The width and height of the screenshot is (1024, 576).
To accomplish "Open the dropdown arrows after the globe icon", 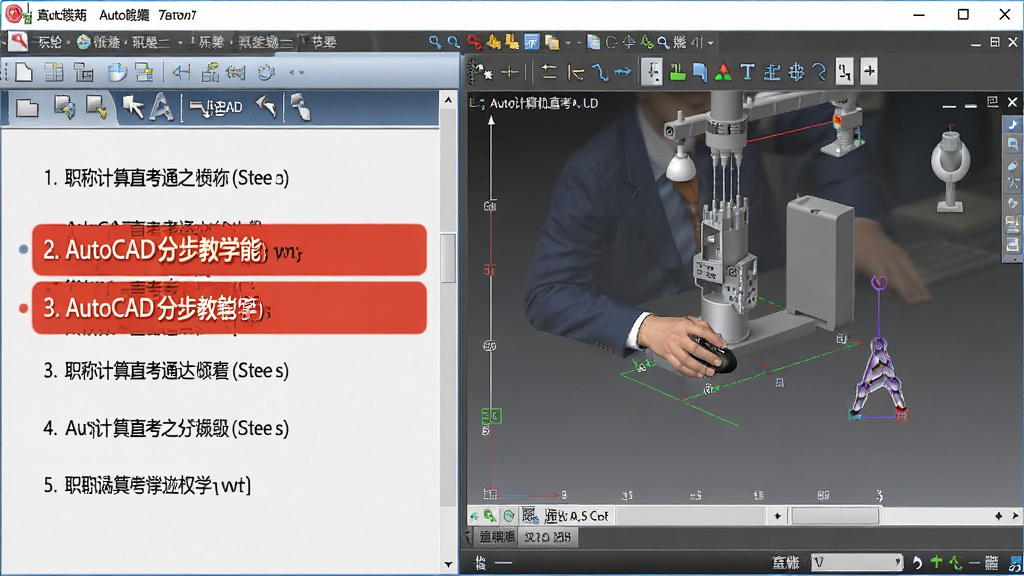I will (x=296, y=72).
